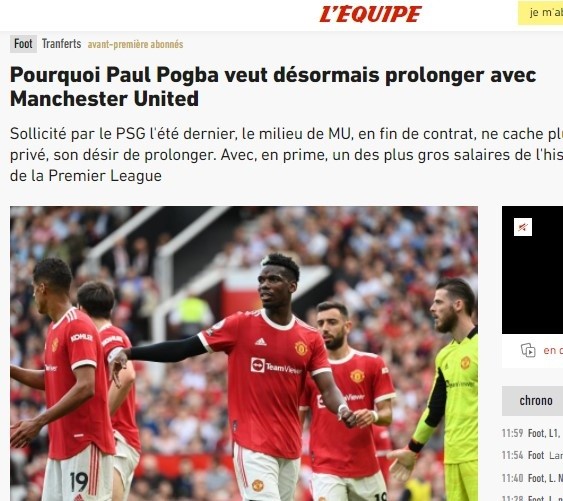Open the Tranferts section link
The width and height of the screenshot is (563, 501).
click(61, 44)
